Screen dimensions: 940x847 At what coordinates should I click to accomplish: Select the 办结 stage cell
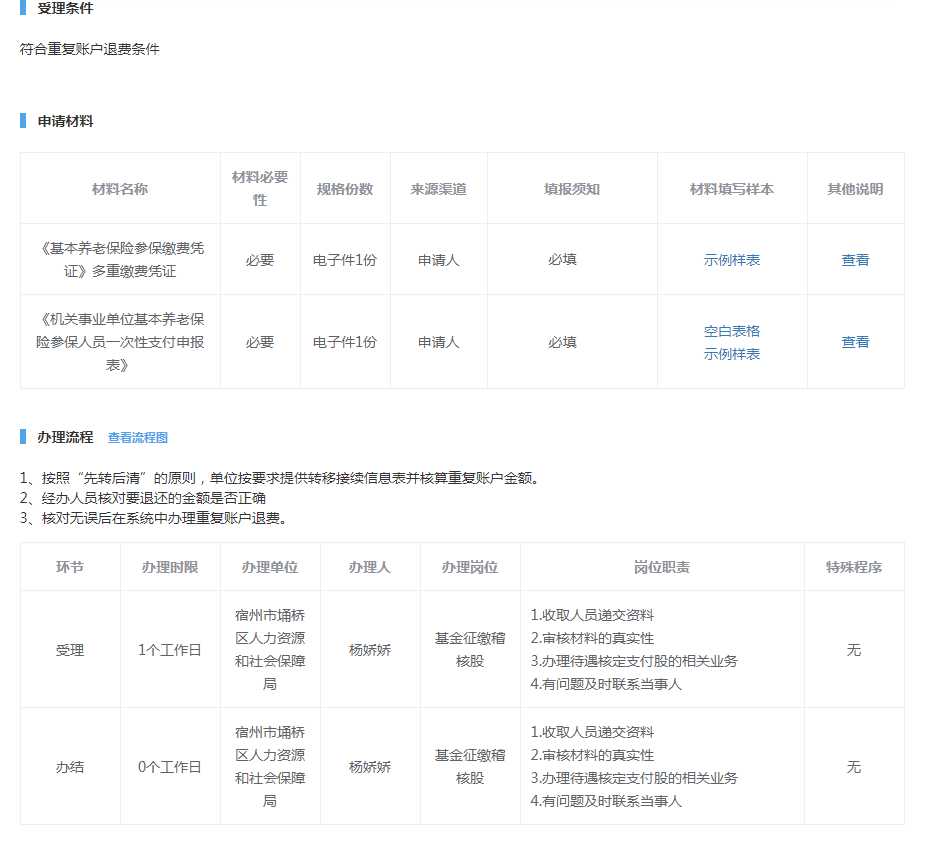click(x=70, y=767)
